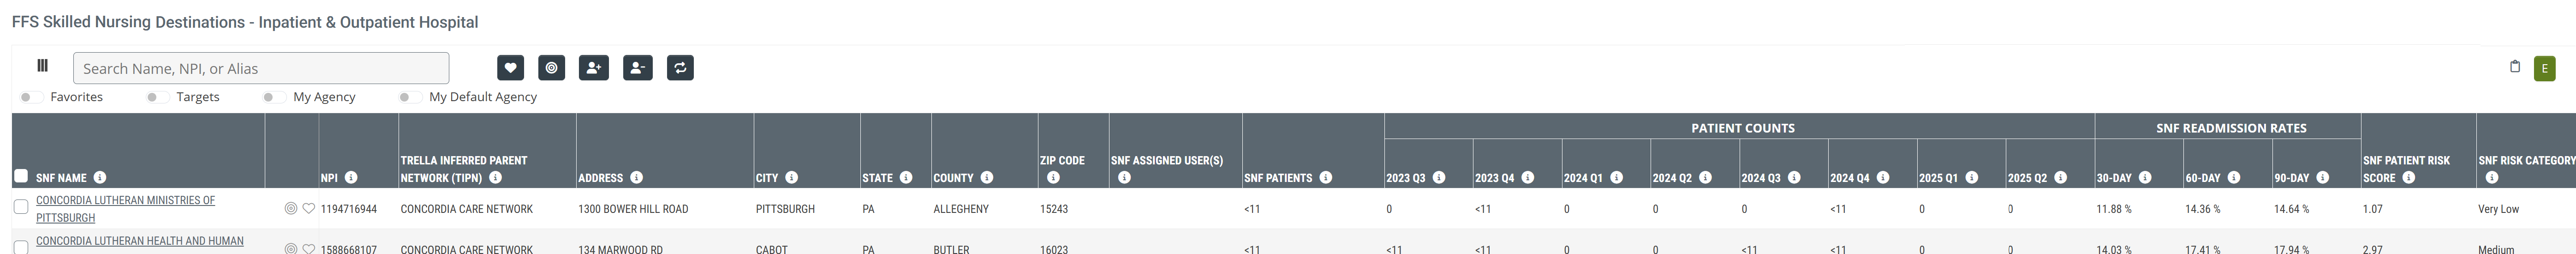The image size is (2576, 254).
Task: Toggle the Favorites filter switch
Action: [x=31, y=97]
